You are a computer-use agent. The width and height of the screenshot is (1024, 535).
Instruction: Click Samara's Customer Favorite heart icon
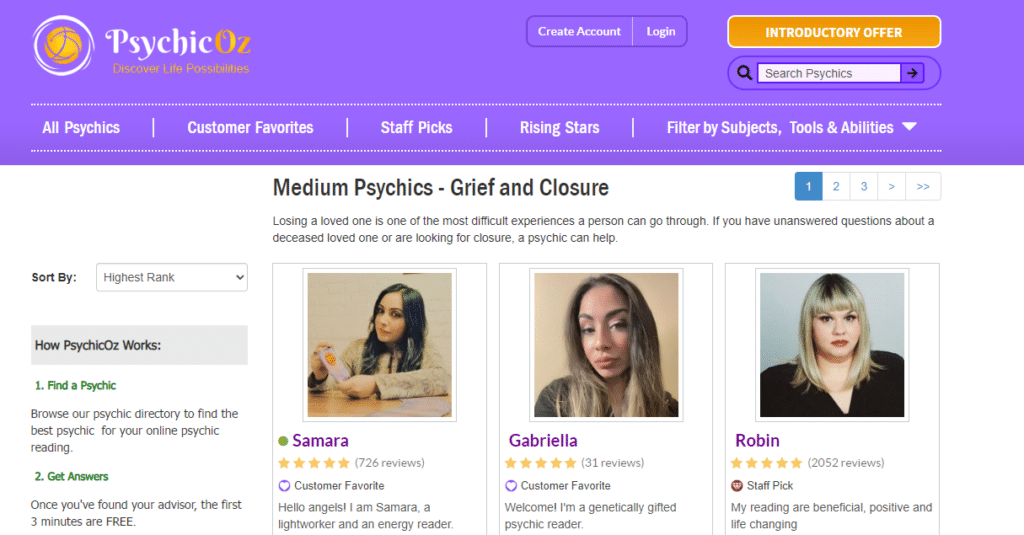point(284,486)
